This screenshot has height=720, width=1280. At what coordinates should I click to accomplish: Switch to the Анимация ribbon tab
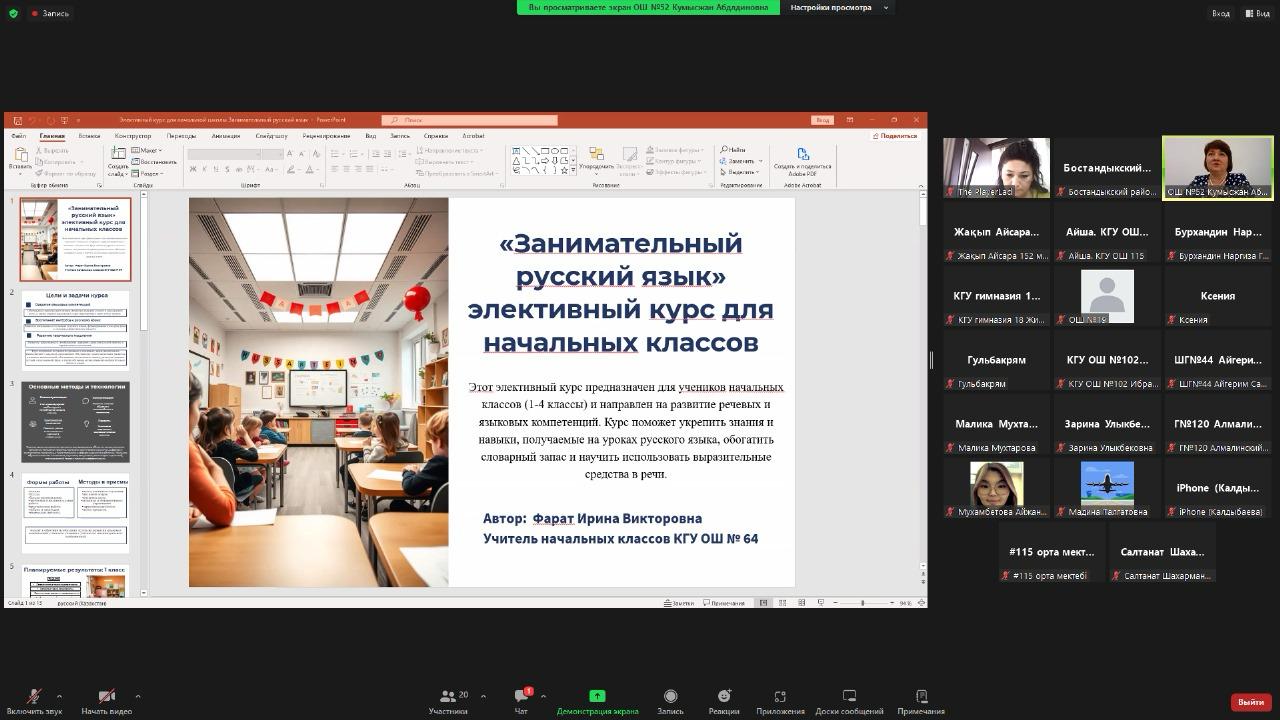click(226, 136)
